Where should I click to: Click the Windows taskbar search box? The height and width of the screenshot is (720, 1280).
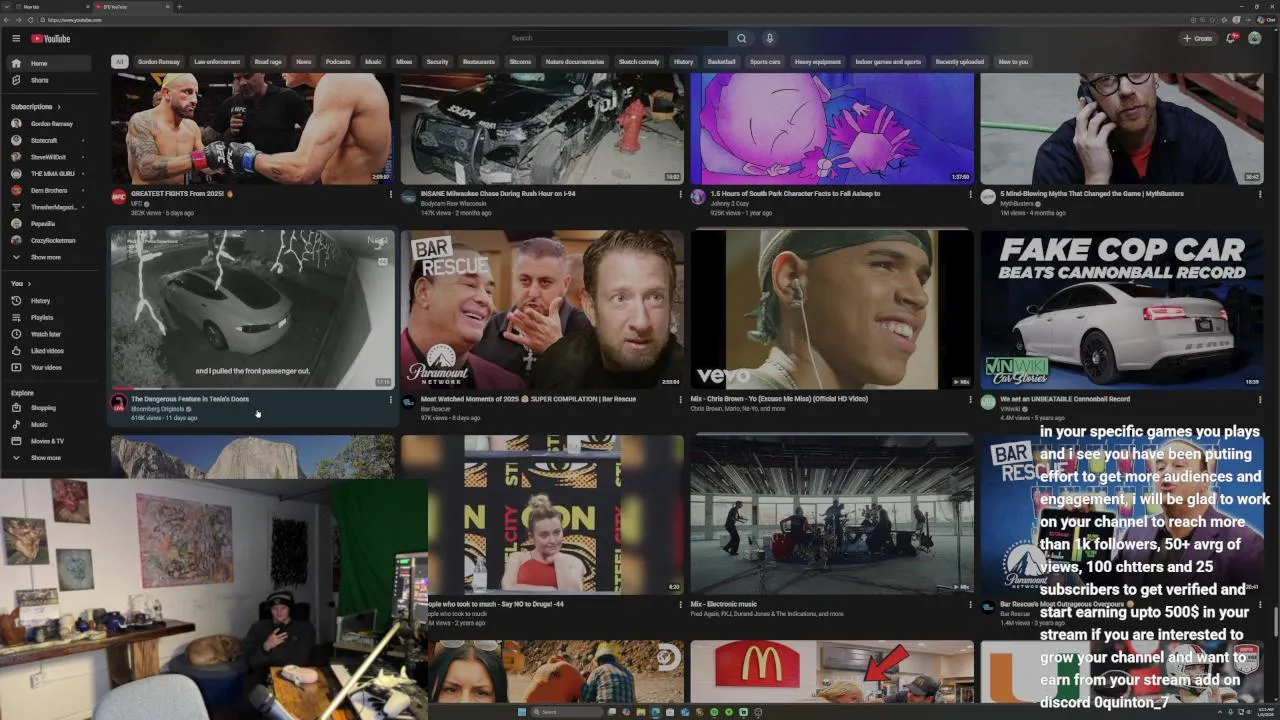567,712
